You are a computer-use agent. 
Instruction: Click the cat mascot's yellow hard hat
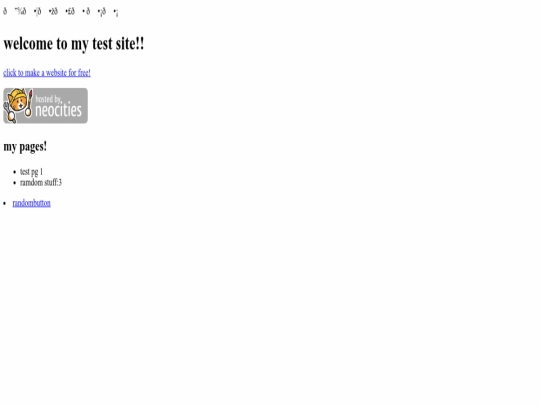click(x=17, y=93)
